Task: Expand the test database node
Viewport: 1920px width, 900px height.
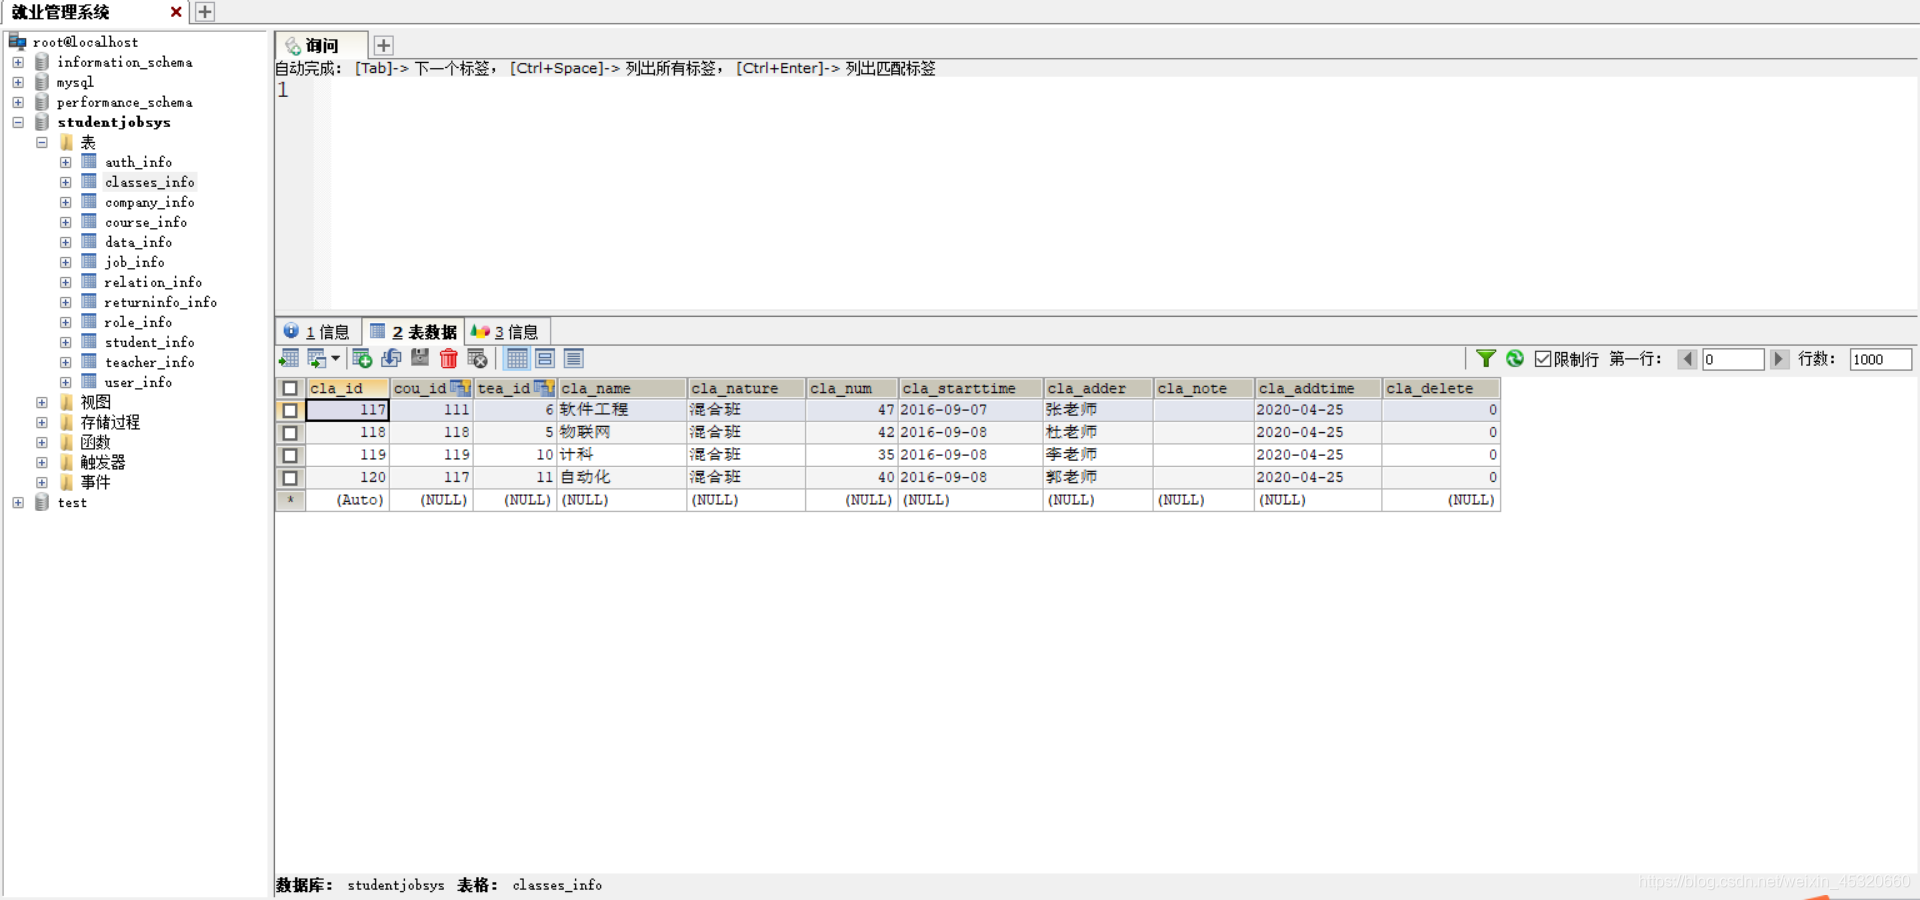Action: (x=18, y=502)
